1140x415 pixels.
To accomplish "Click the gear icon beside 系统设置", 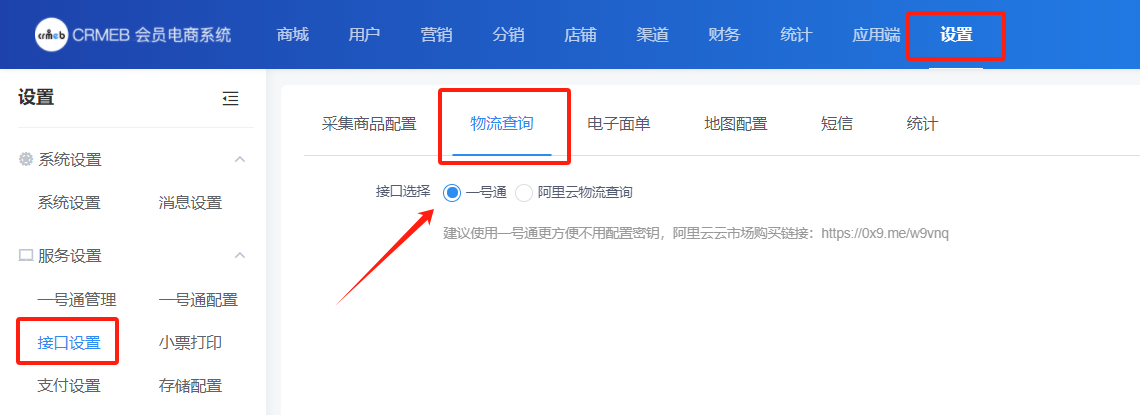I will point(26,160).
